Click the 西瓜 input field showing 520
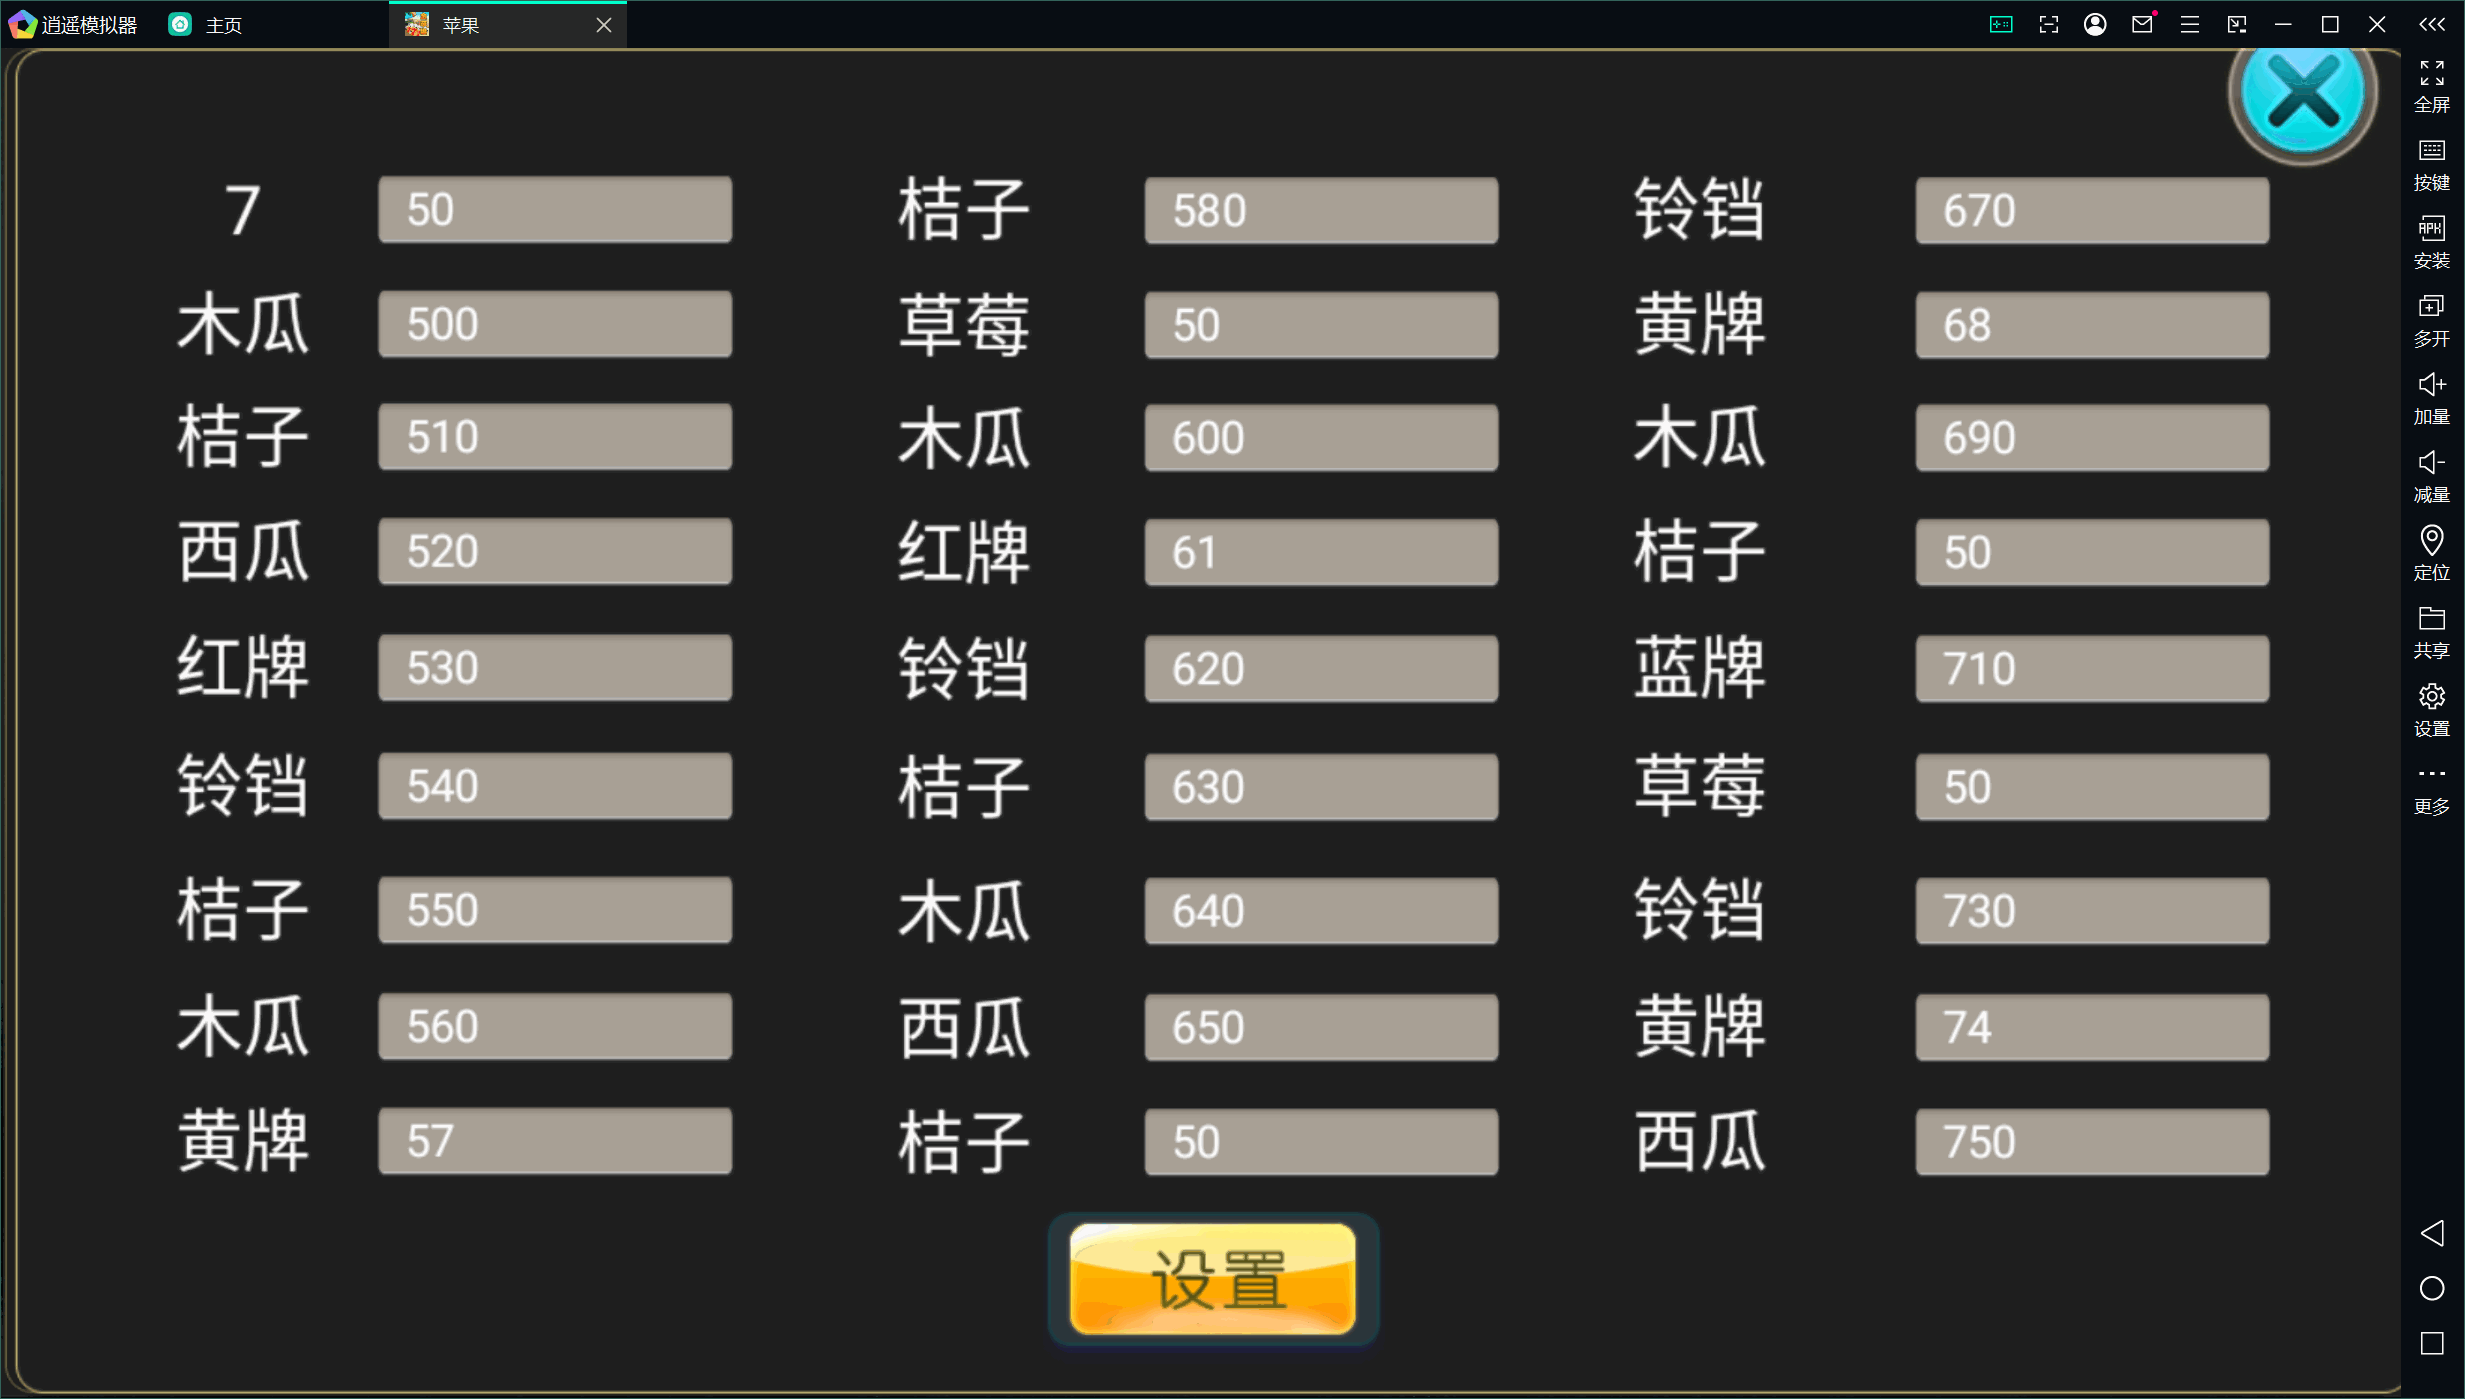 click(552, 551)
